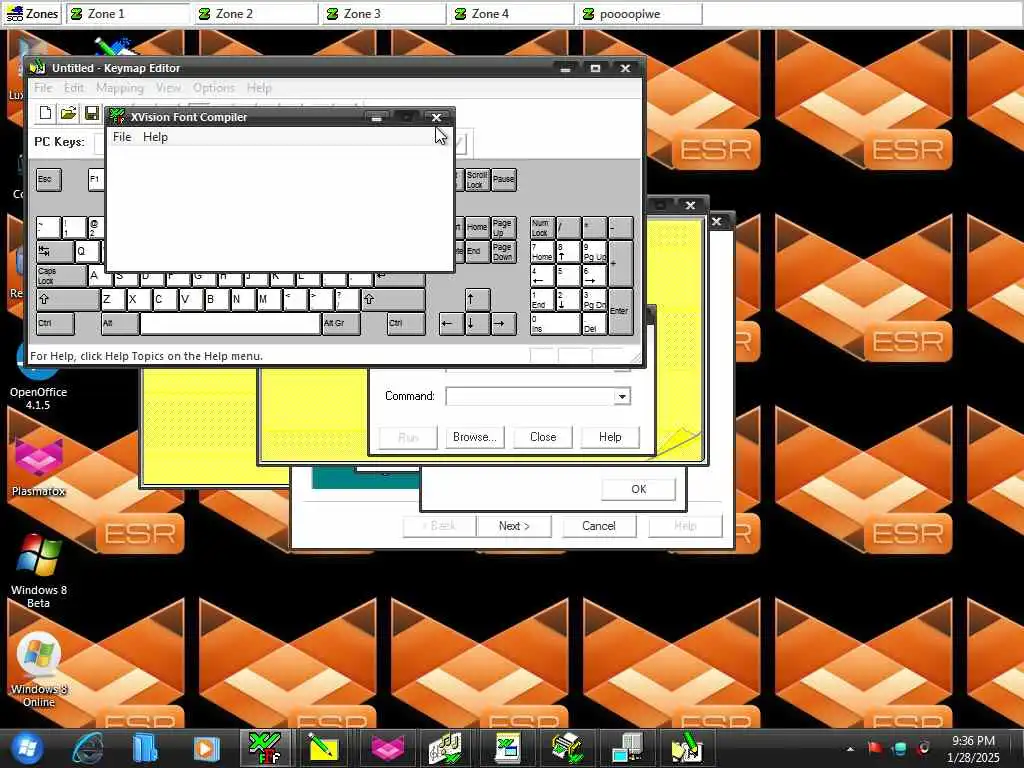1024x768 pixels.
Task: Click Help button in the Command dialog
Action: click(610, 437)
